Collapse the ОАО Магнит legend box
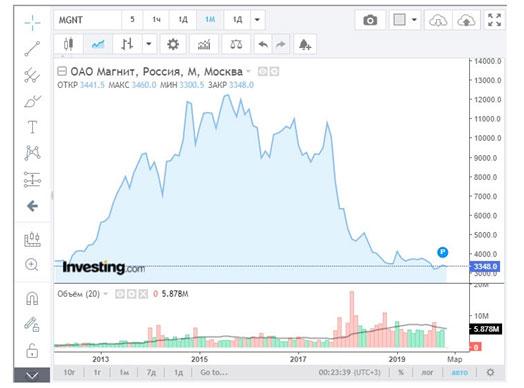The height and width of the screenshot is (388, 524). tap(62, 71)
